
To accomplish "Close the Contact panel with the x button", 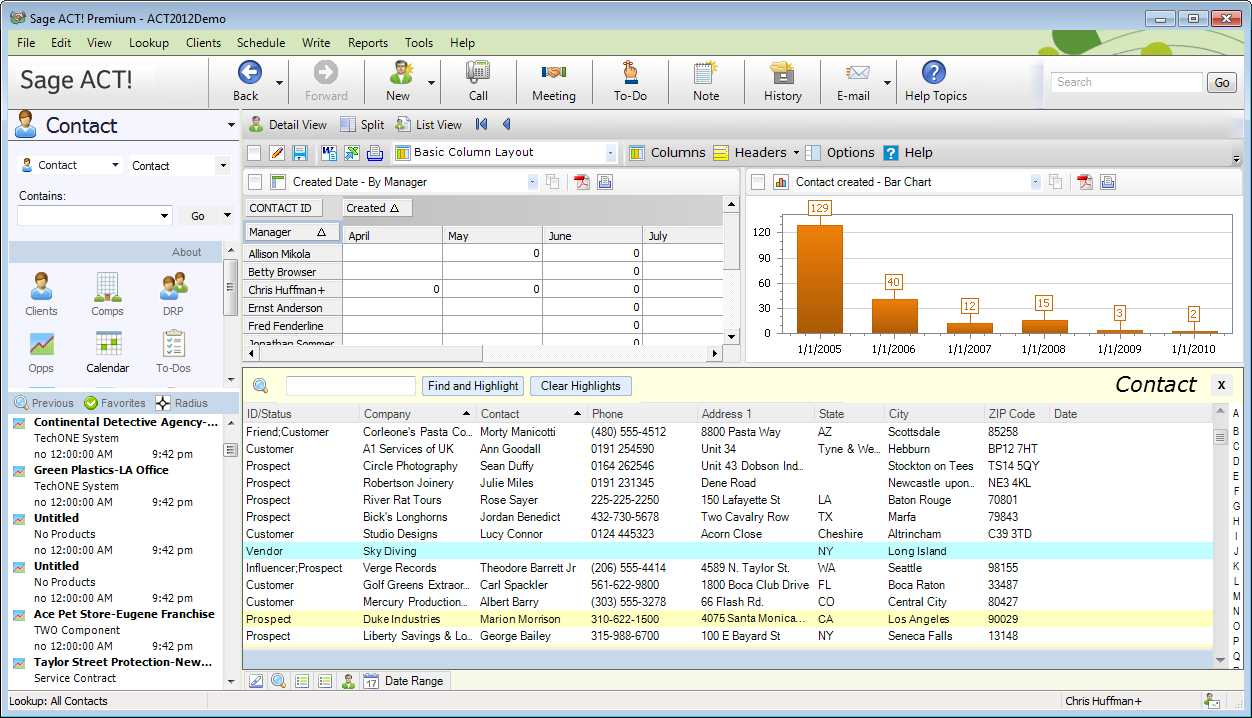I will (1221, 385).
